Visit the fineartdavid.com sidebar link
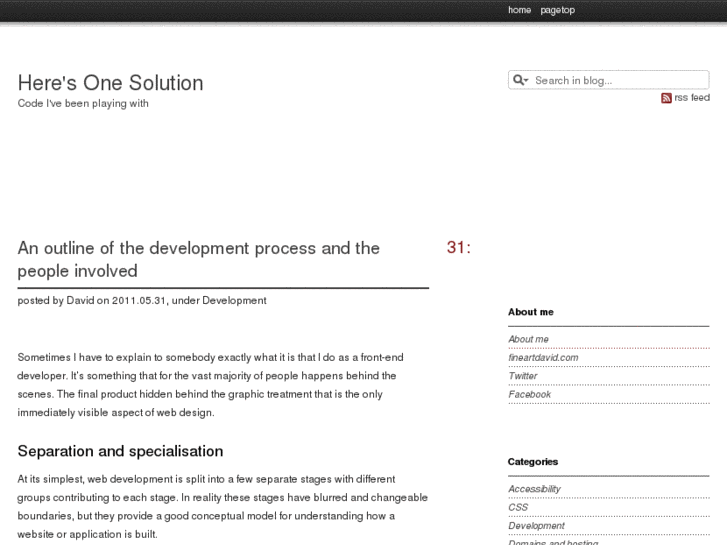This screenshot has width=727, height=545. 543,358
